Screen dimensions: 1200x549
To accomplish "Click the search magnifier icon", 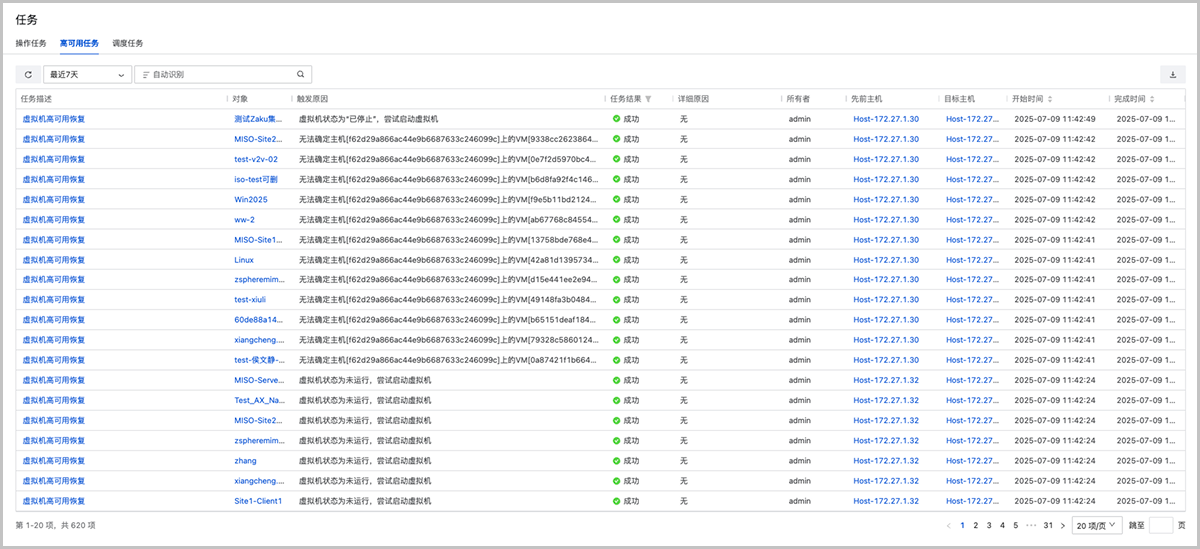I will pos(300,75).
